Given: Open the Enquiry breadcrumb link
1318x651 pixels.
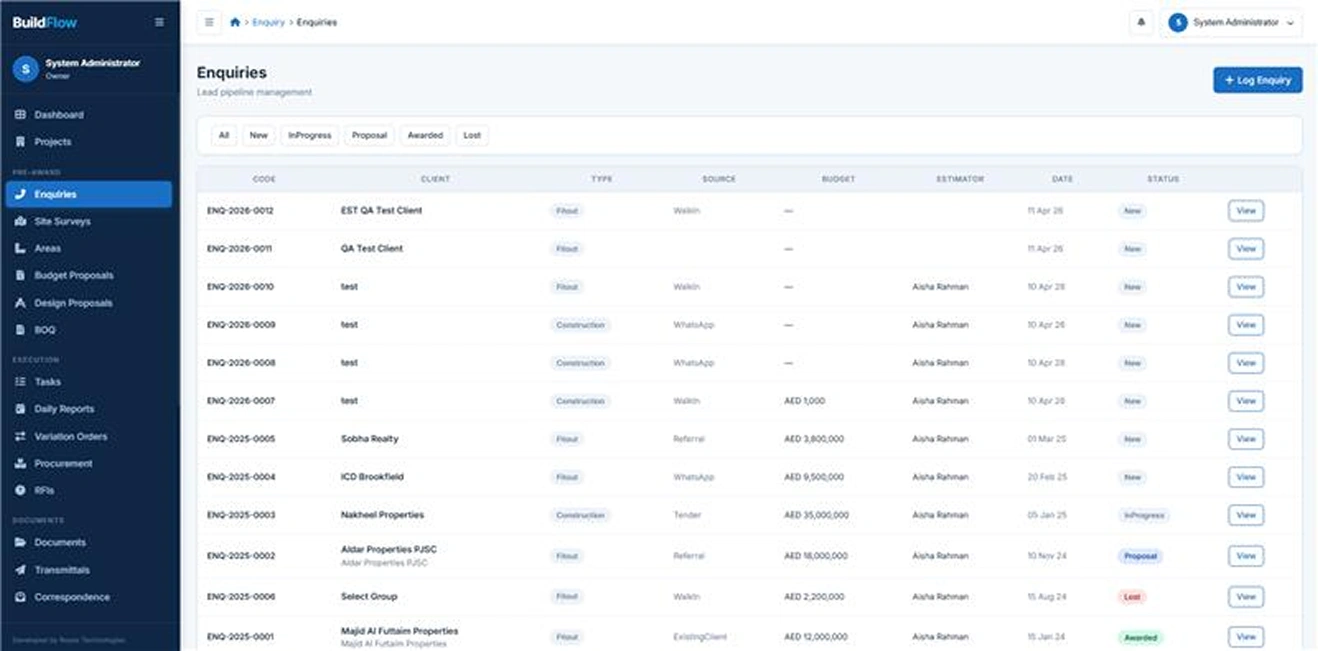Looking at the screenshot, I should point(268,22).
